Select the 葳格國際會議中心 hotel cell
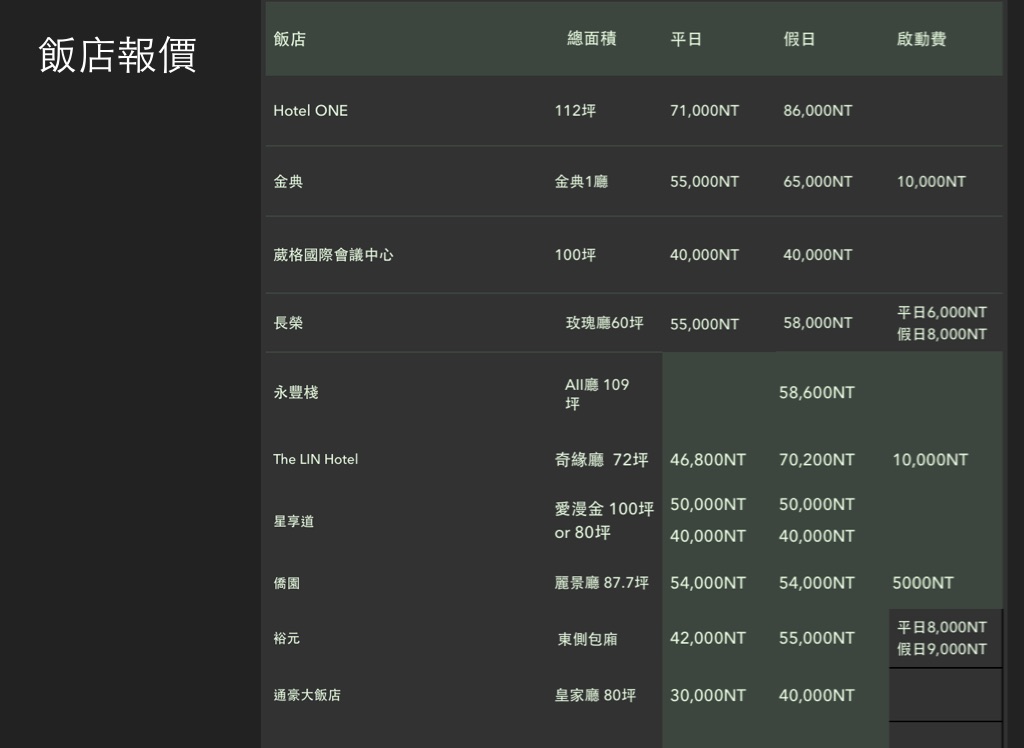1024x748 pixels. [x=334, y=255]
